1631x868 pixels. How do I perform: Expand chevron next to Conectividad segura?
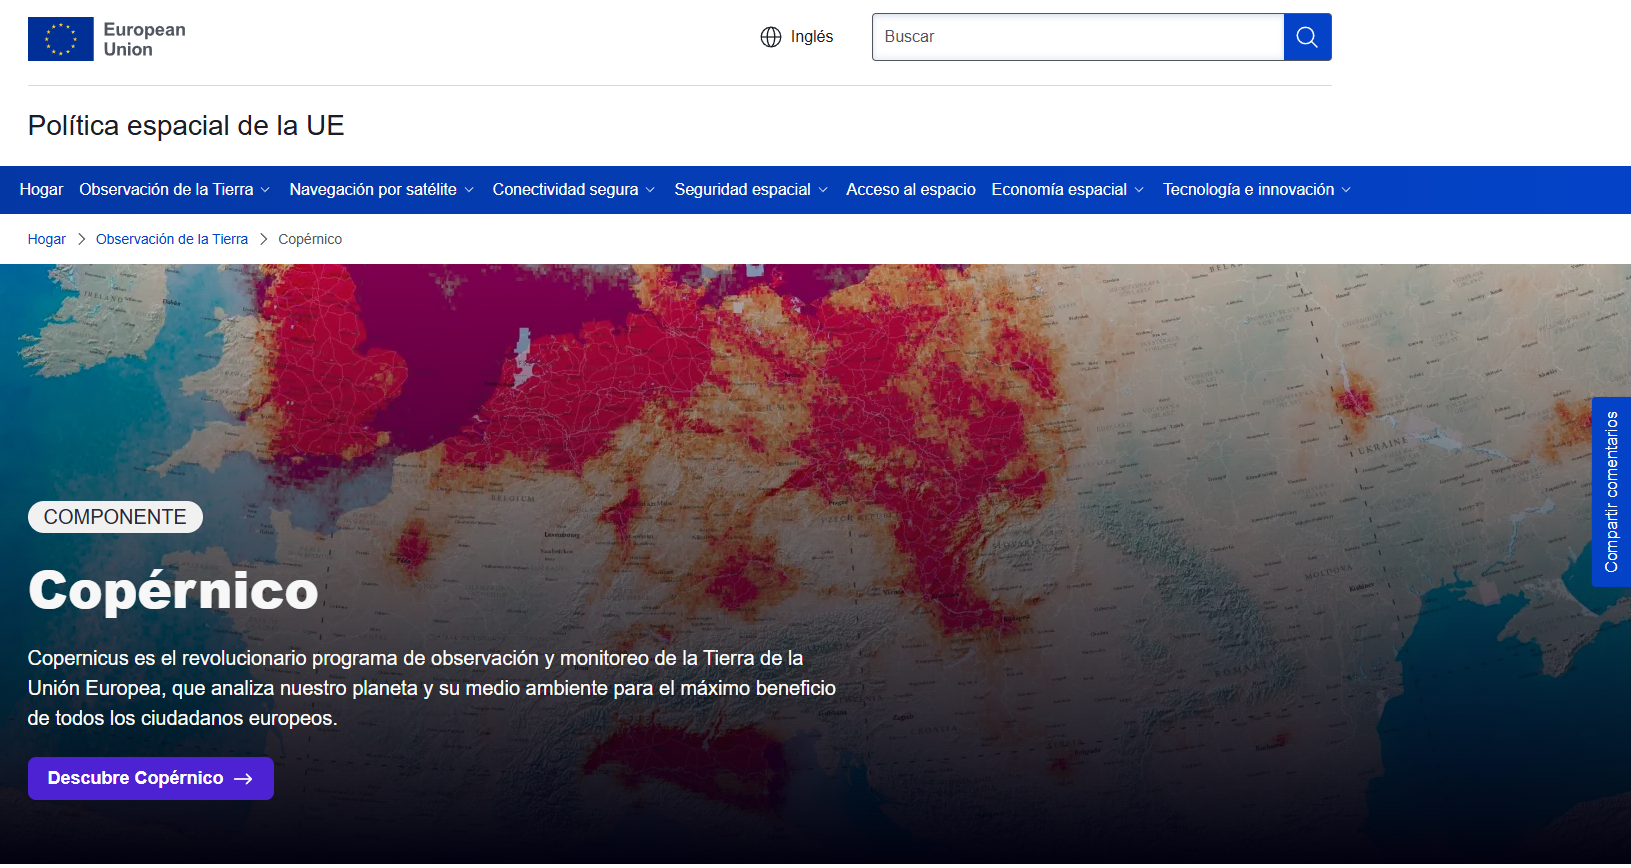click(650, 190)
